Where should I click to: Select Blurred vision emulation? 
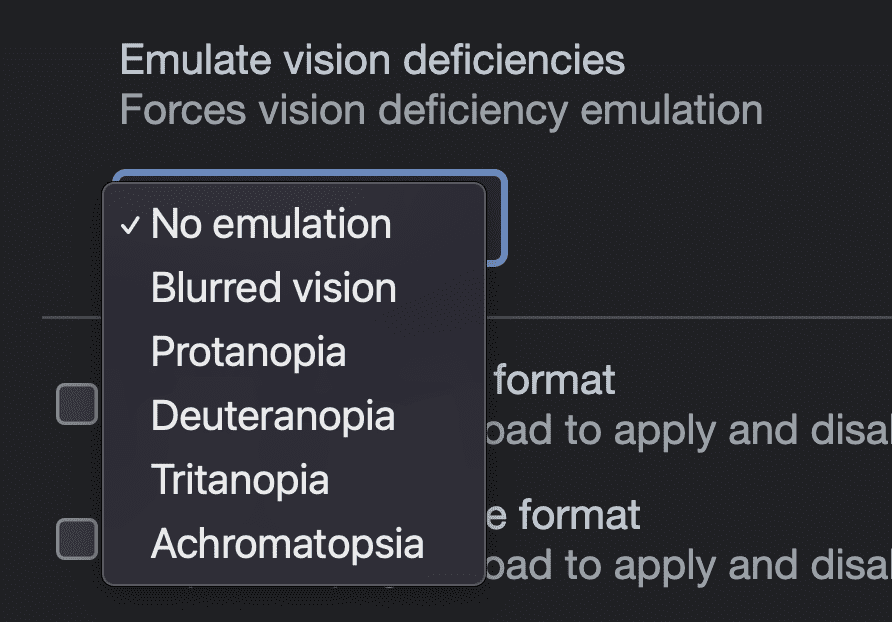click(272, 288)
